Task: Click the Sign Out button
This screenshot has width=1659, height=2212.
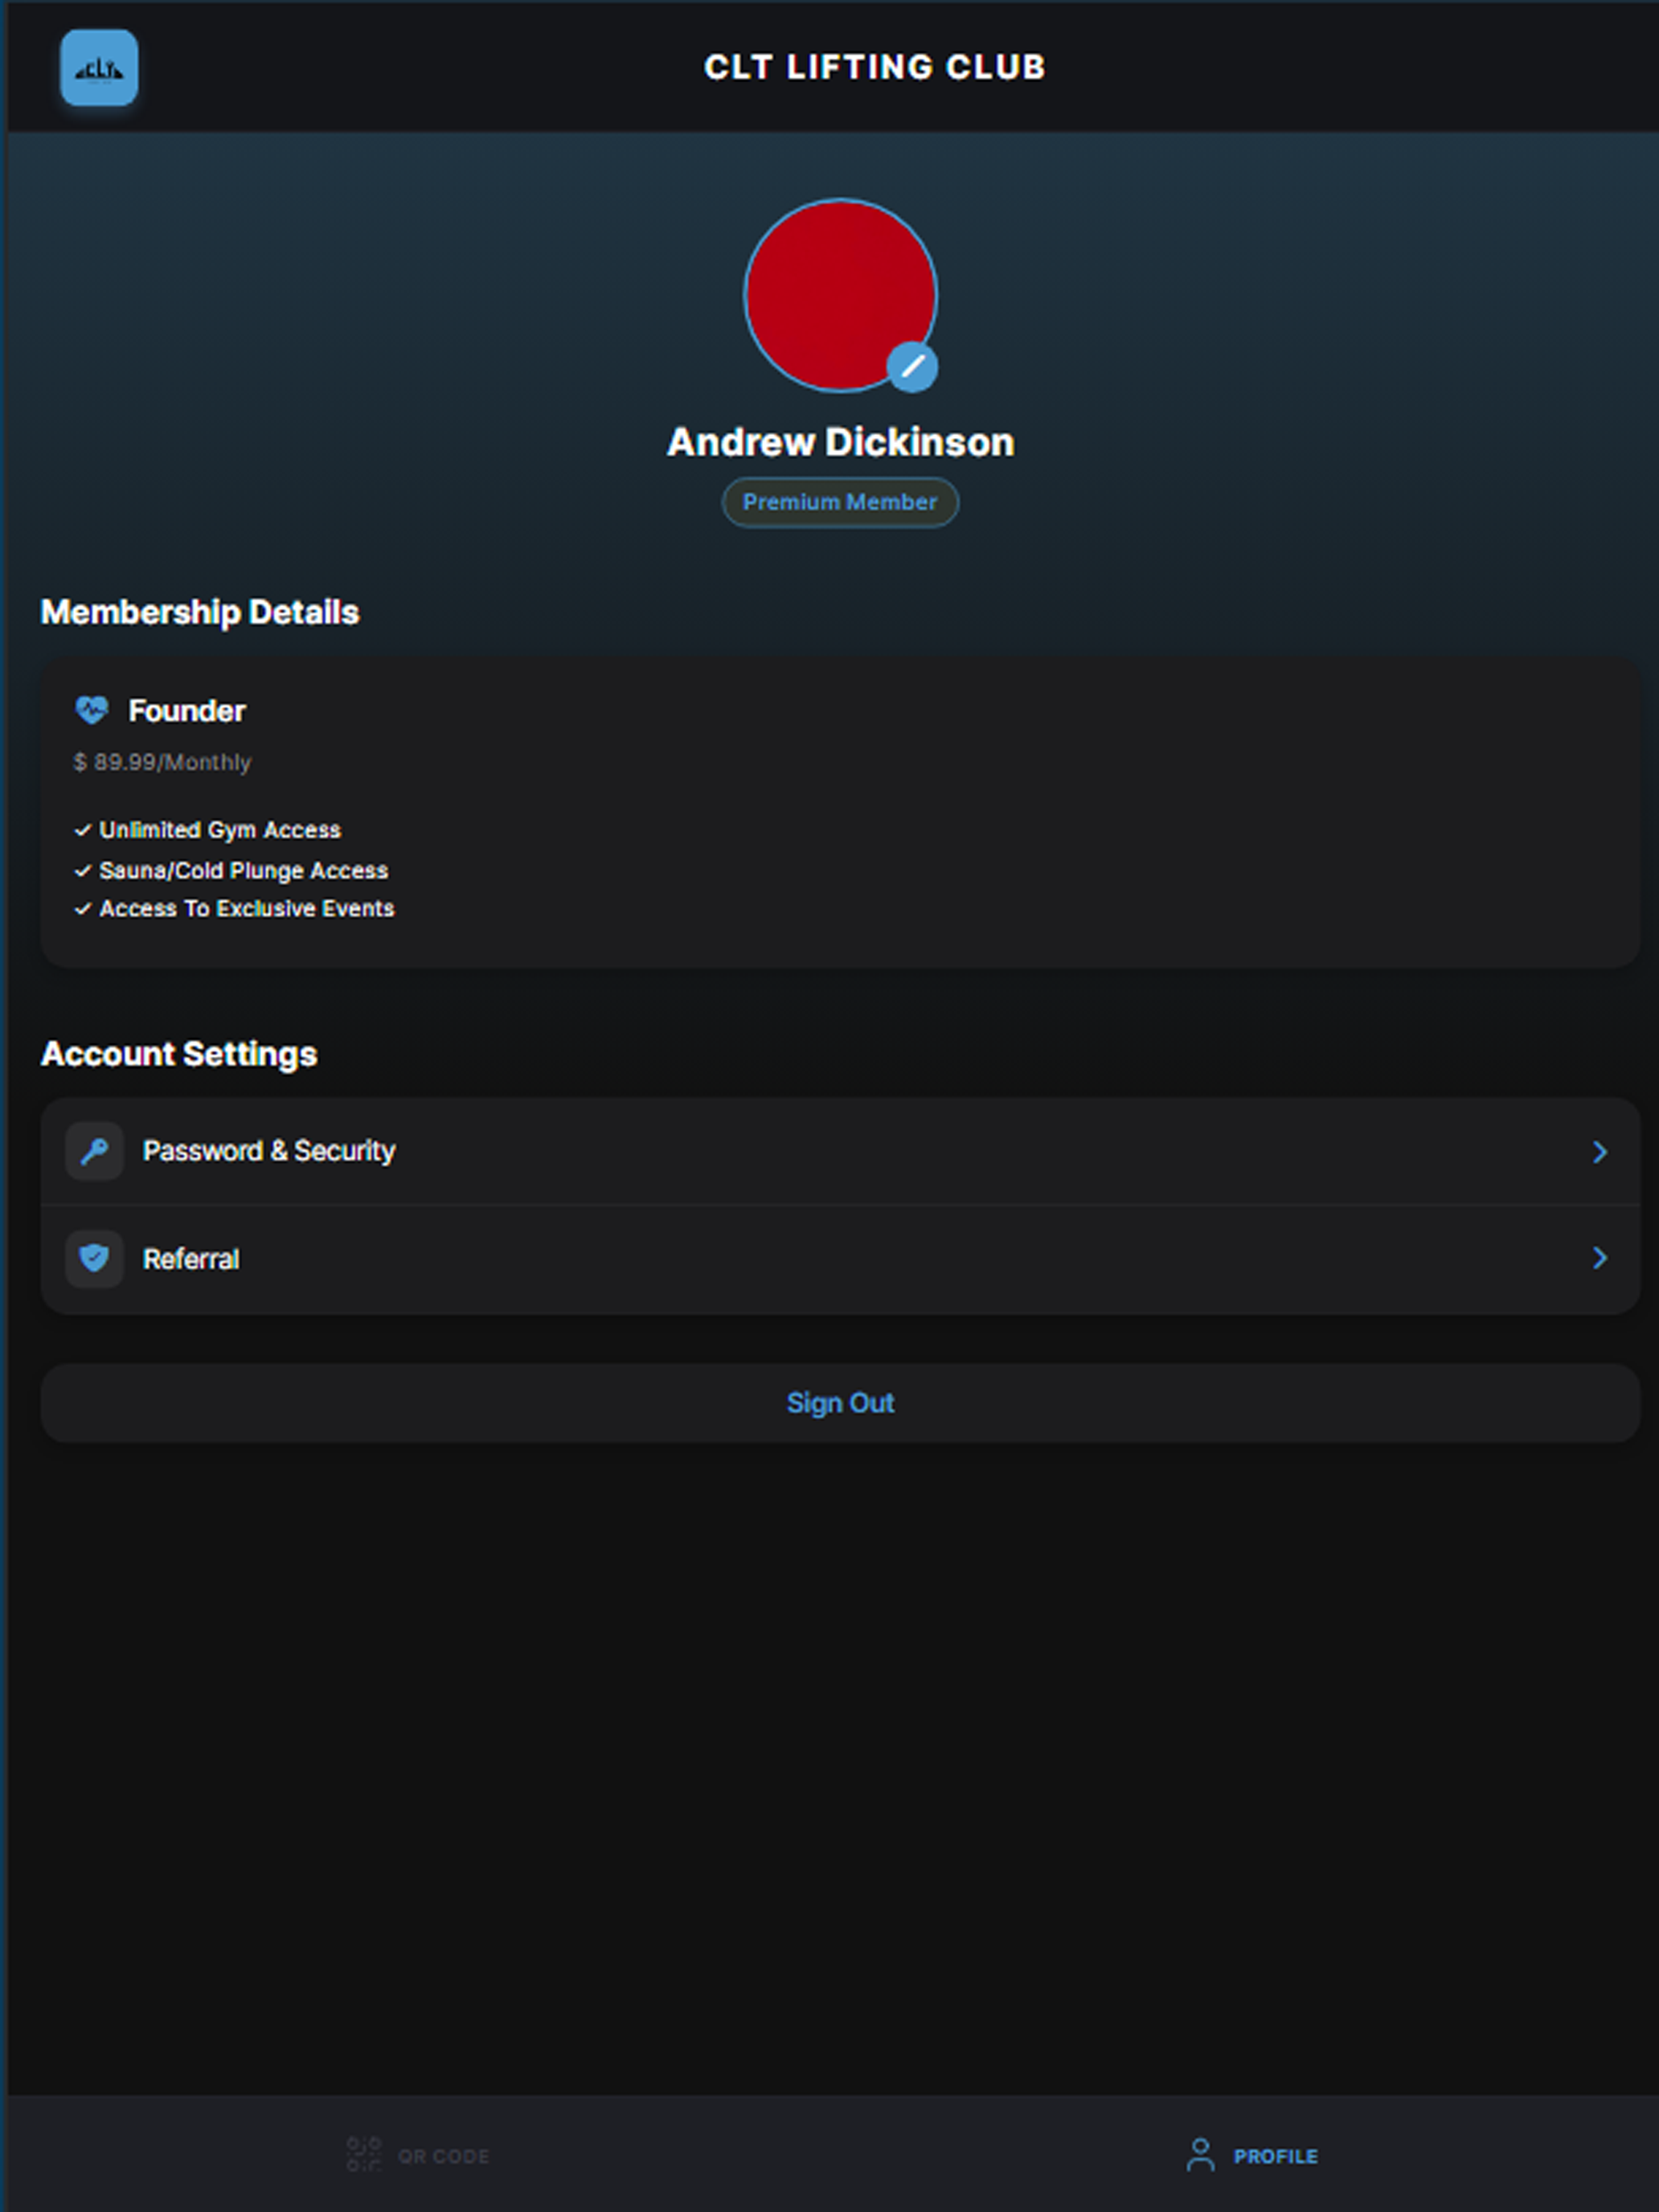Action: pyautogui.click(x=840, y=1403)
